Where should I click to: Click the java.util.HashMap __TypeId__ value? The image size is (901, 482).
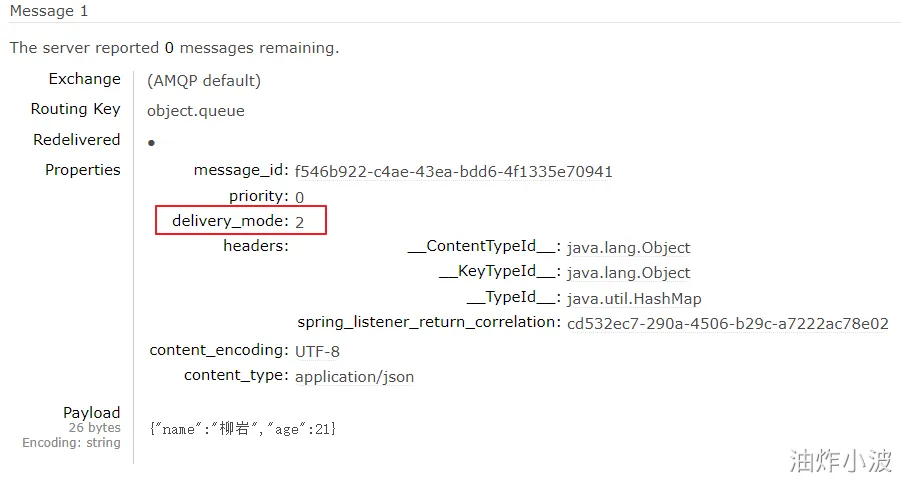634,298
